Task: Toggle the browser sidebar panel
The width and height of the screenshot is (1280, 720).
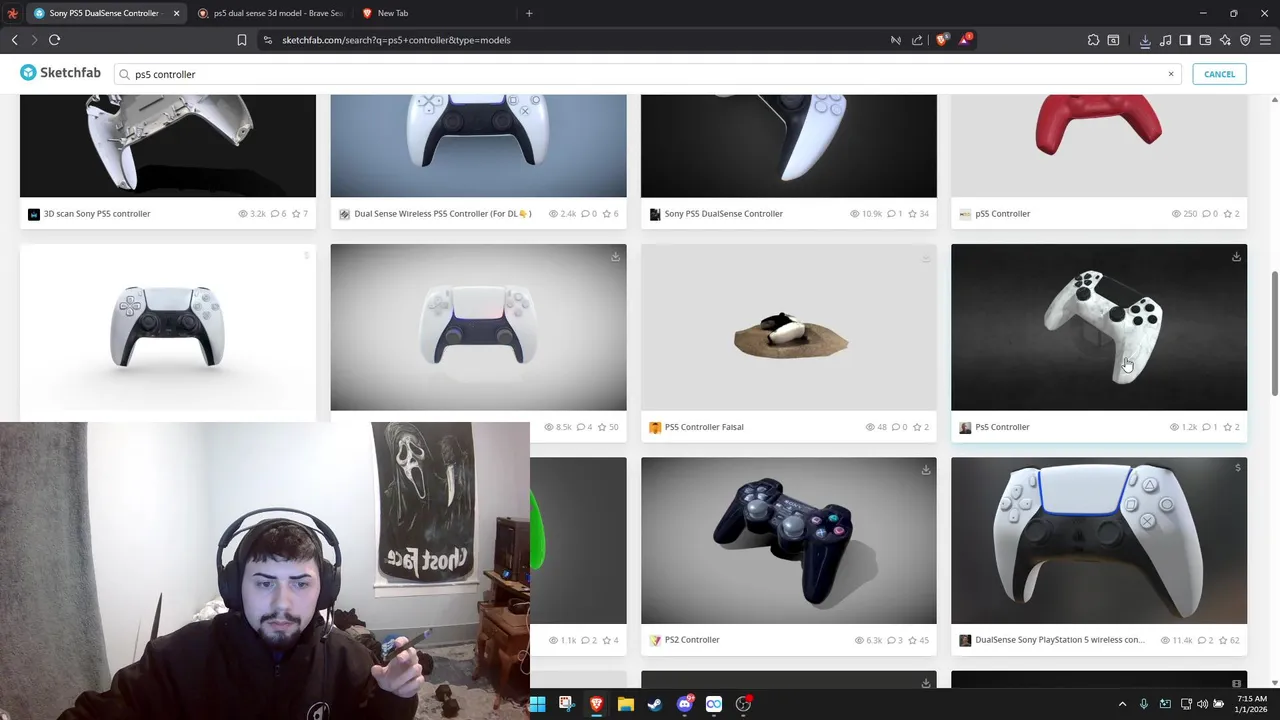Action: click(1185, 40)
